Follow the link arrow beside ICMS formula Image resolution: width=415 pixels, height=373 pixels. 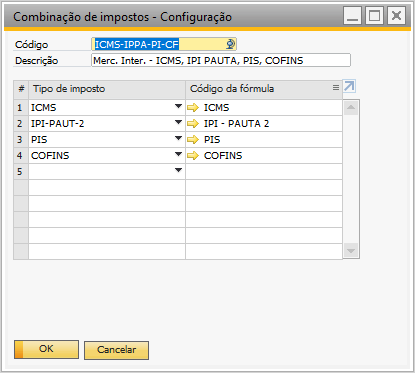(x=193, y=108)
